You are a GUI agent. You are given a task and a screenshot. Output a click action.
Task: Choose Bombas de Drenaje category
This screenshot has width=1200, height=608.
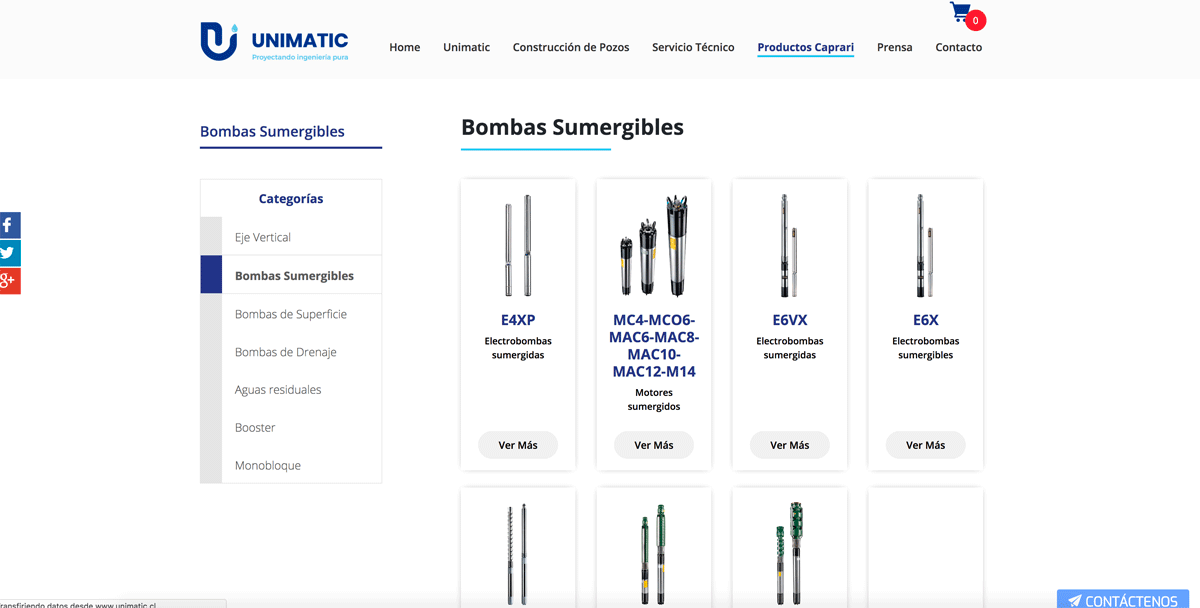click(x=291, y=351)
